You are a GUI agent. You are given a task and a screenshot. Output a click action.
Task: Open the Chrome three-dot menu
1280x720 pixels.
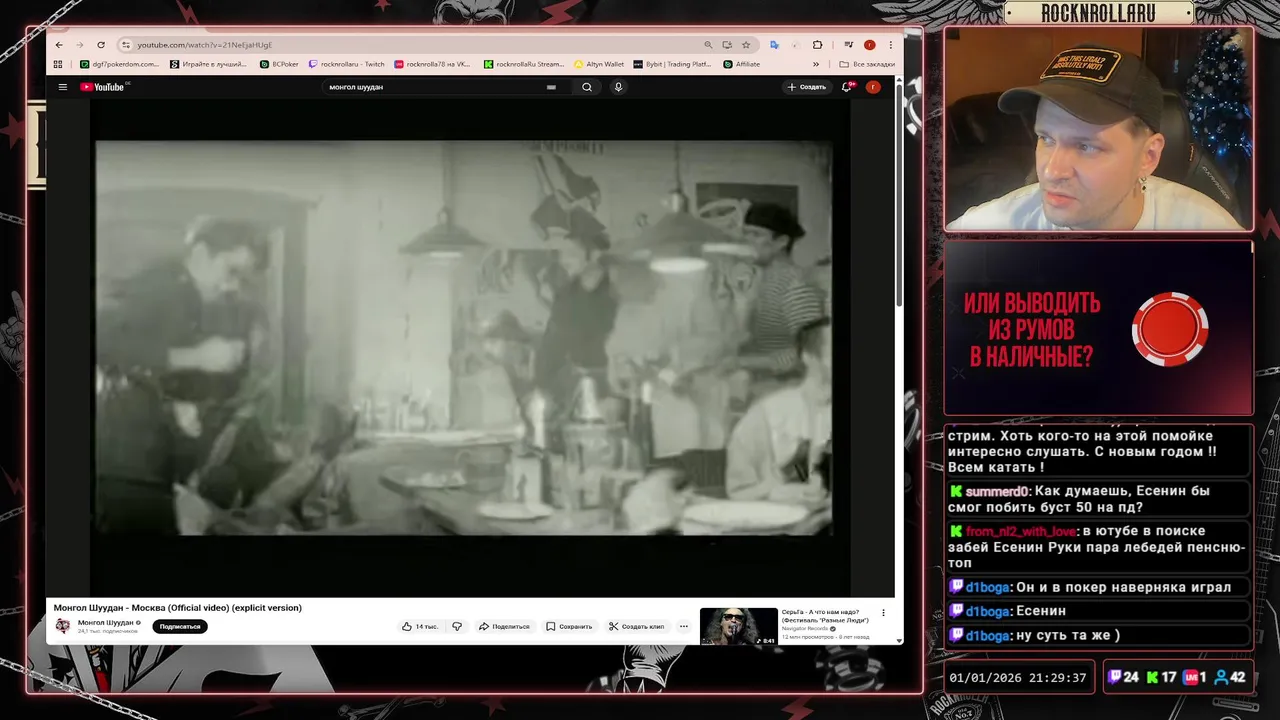[x=890, y=45]
